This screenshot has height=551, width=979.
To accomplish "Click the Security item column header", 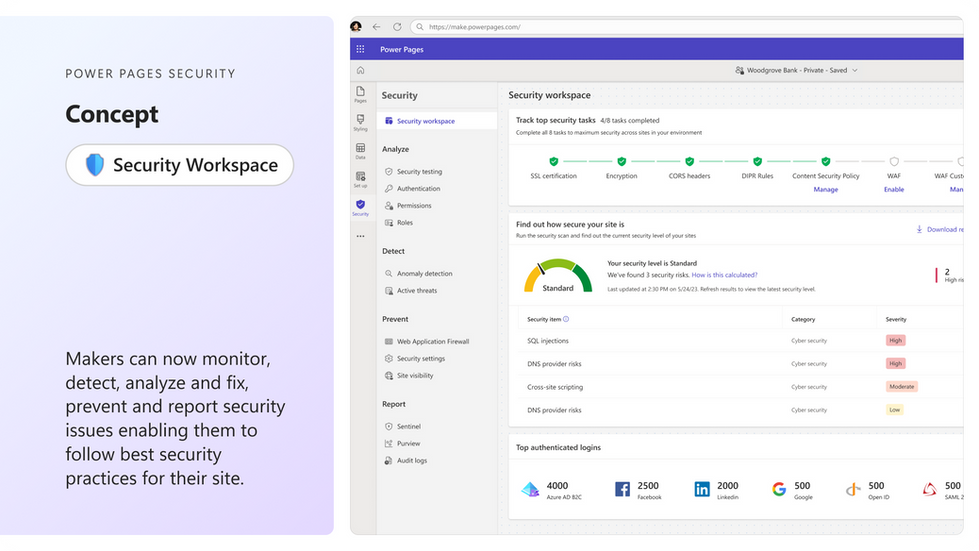I will pos(544,319).
